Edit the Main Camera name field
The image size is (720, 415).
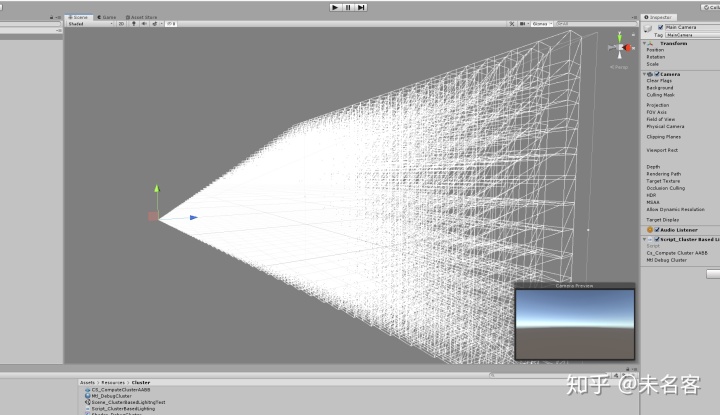pos(692,27)
